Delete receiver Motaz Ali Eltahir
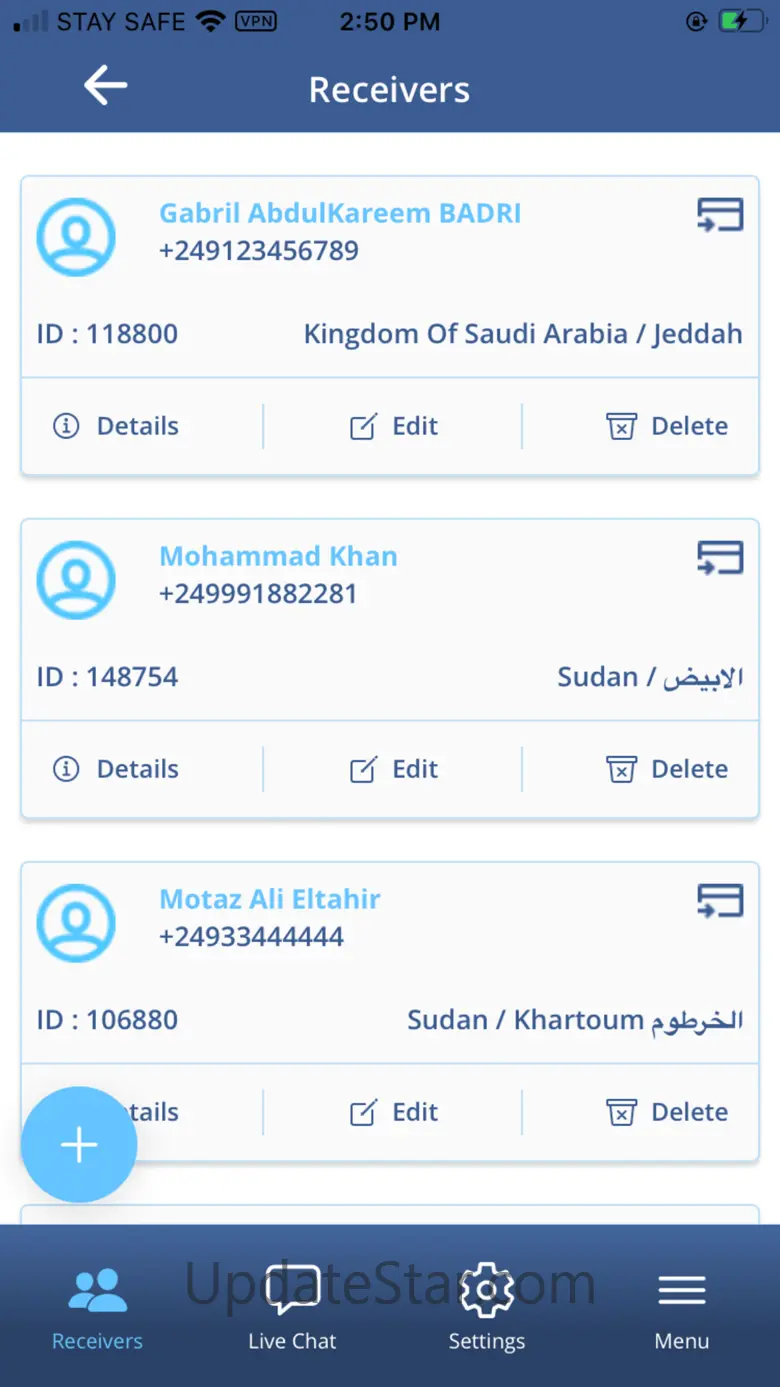The height and width of the screenshot is (1387, 780). pos(667,1112)
